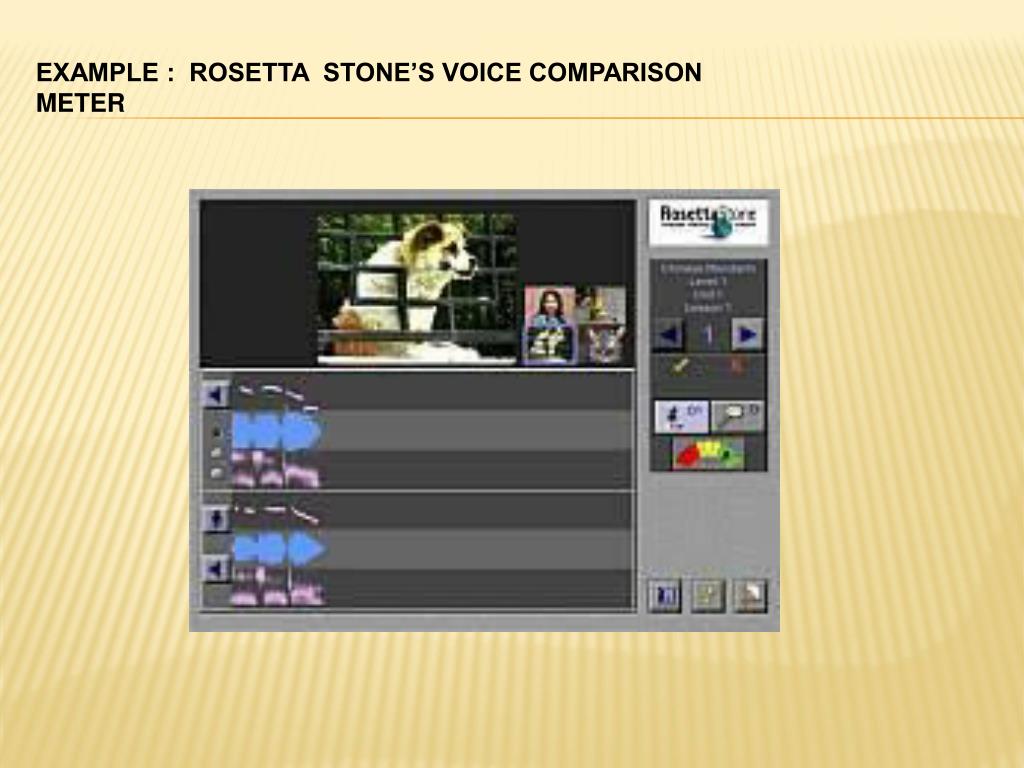Viewport: 1024px width, 768px height.
Task: Click the bottom-right page corner icon
Action: point(750,596)
